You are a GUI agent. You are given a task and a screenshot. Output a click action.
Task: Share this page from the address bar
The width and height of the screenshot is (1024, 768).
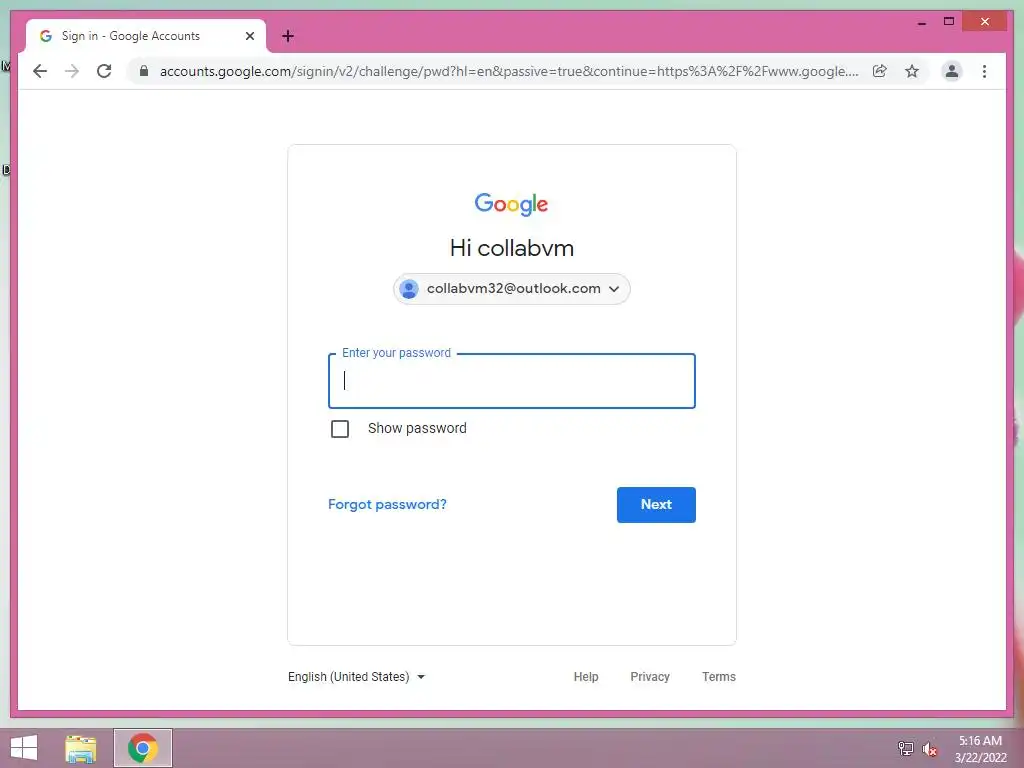(880, 71)
